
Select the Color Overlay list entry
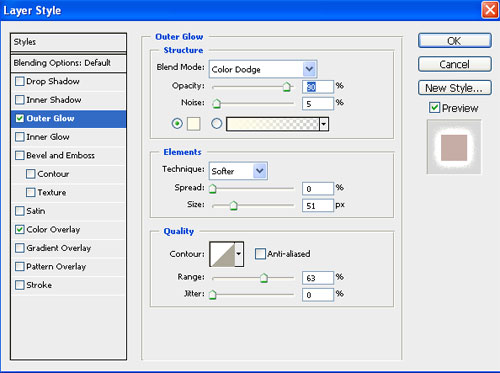coord(68,230)
